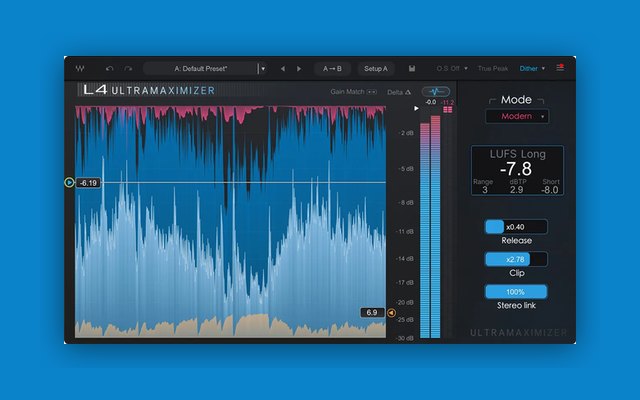
Task: Adjust the Stereo link 100% slider
Action: pos(516,292)
